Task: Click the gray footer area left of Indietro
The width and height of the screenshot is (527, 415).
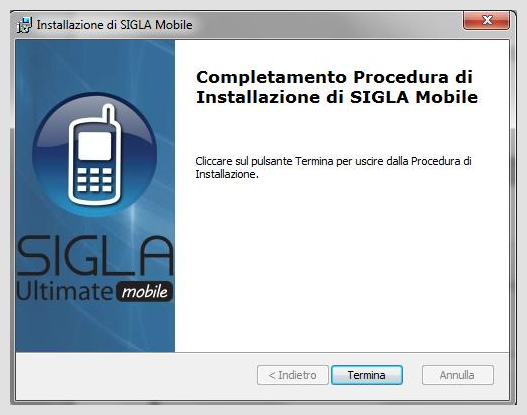Action: point(136,375)
